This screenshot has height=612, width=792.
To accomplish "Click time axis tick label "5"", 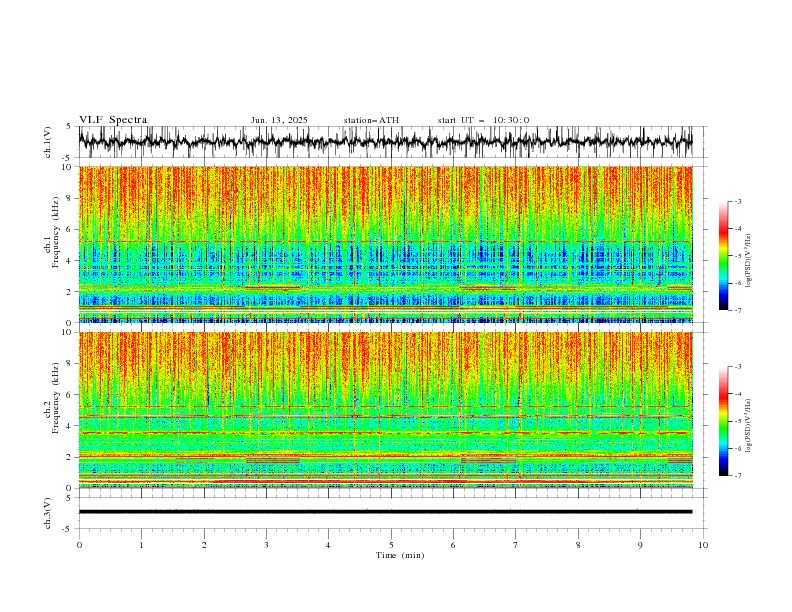I will coord(391,545).
